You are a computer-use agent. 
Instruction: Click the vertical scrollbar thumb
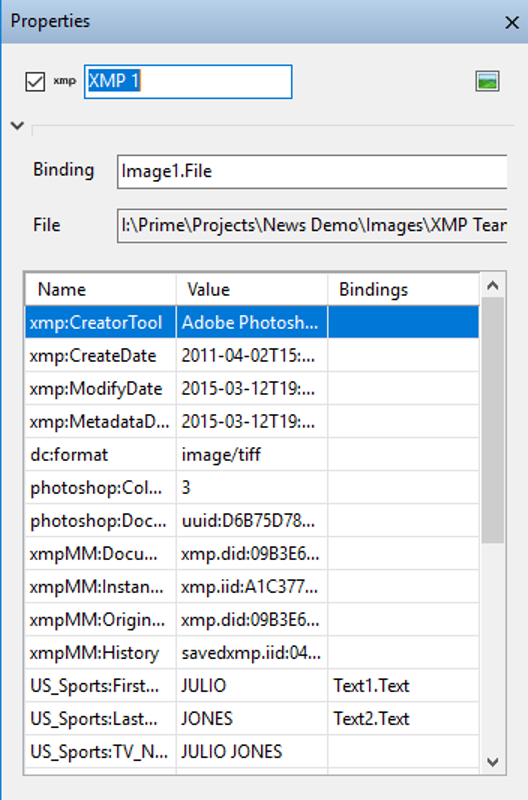[x=492, y=420]
